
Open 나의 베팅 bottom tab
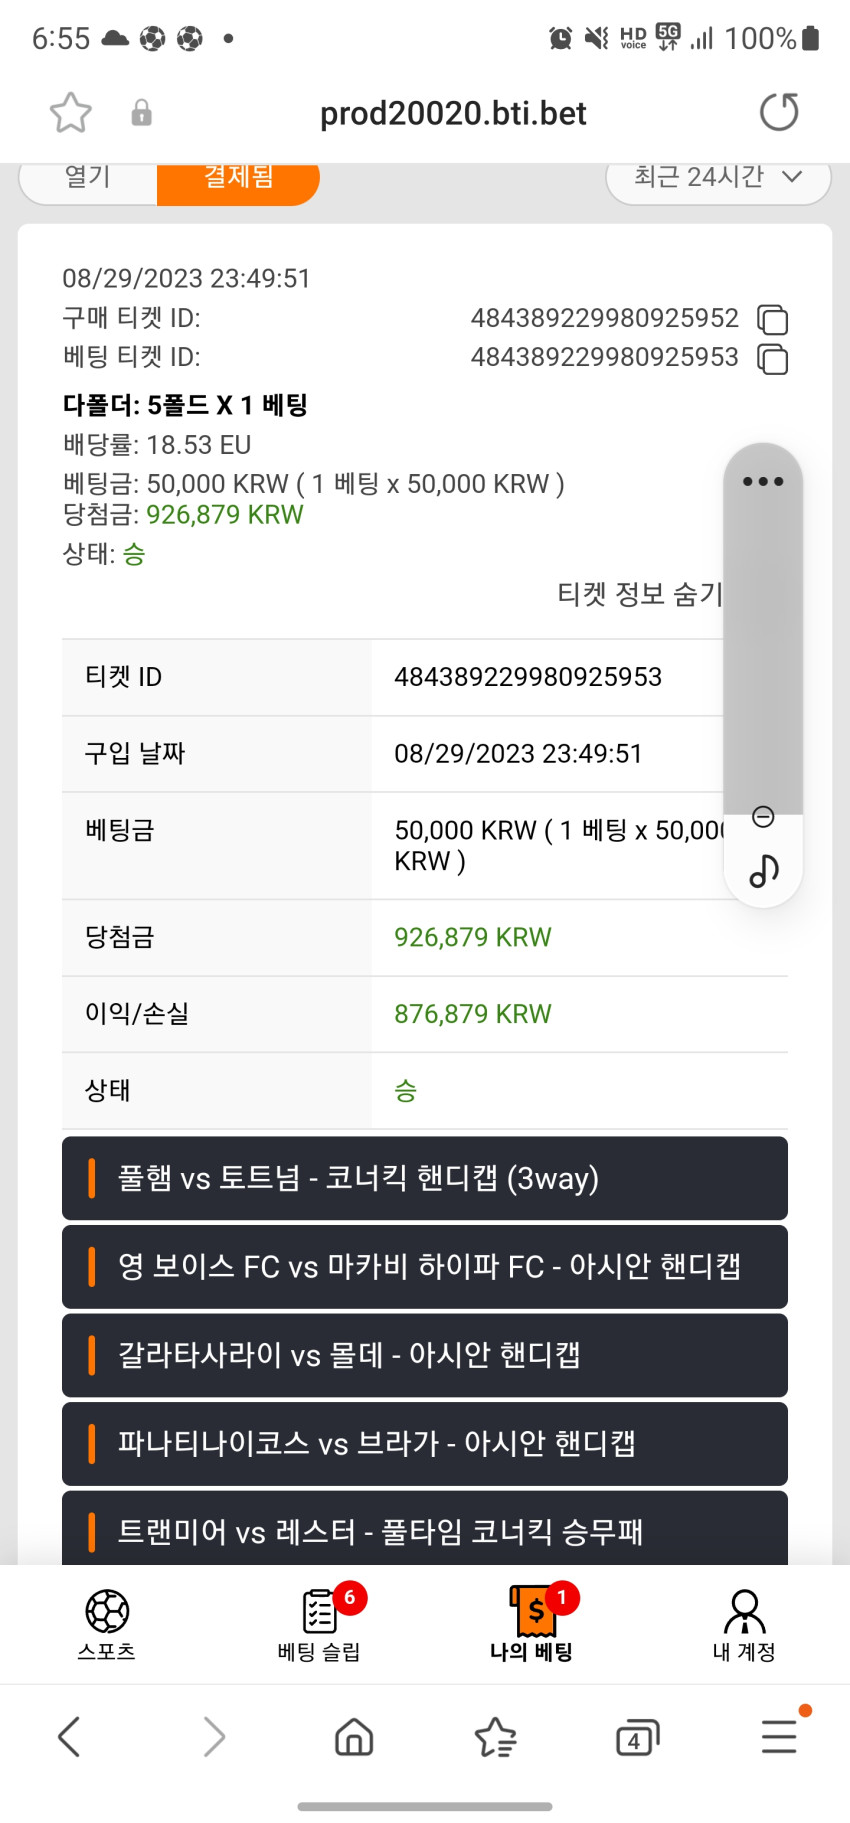coord(532,1625)
